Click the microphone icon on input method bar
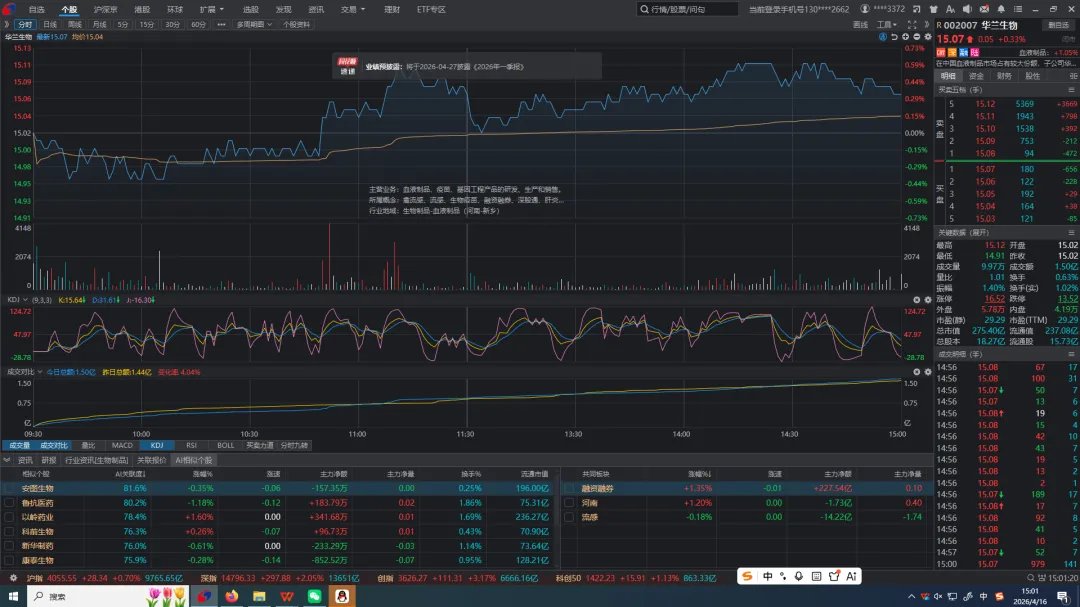 tap(799, 576)
